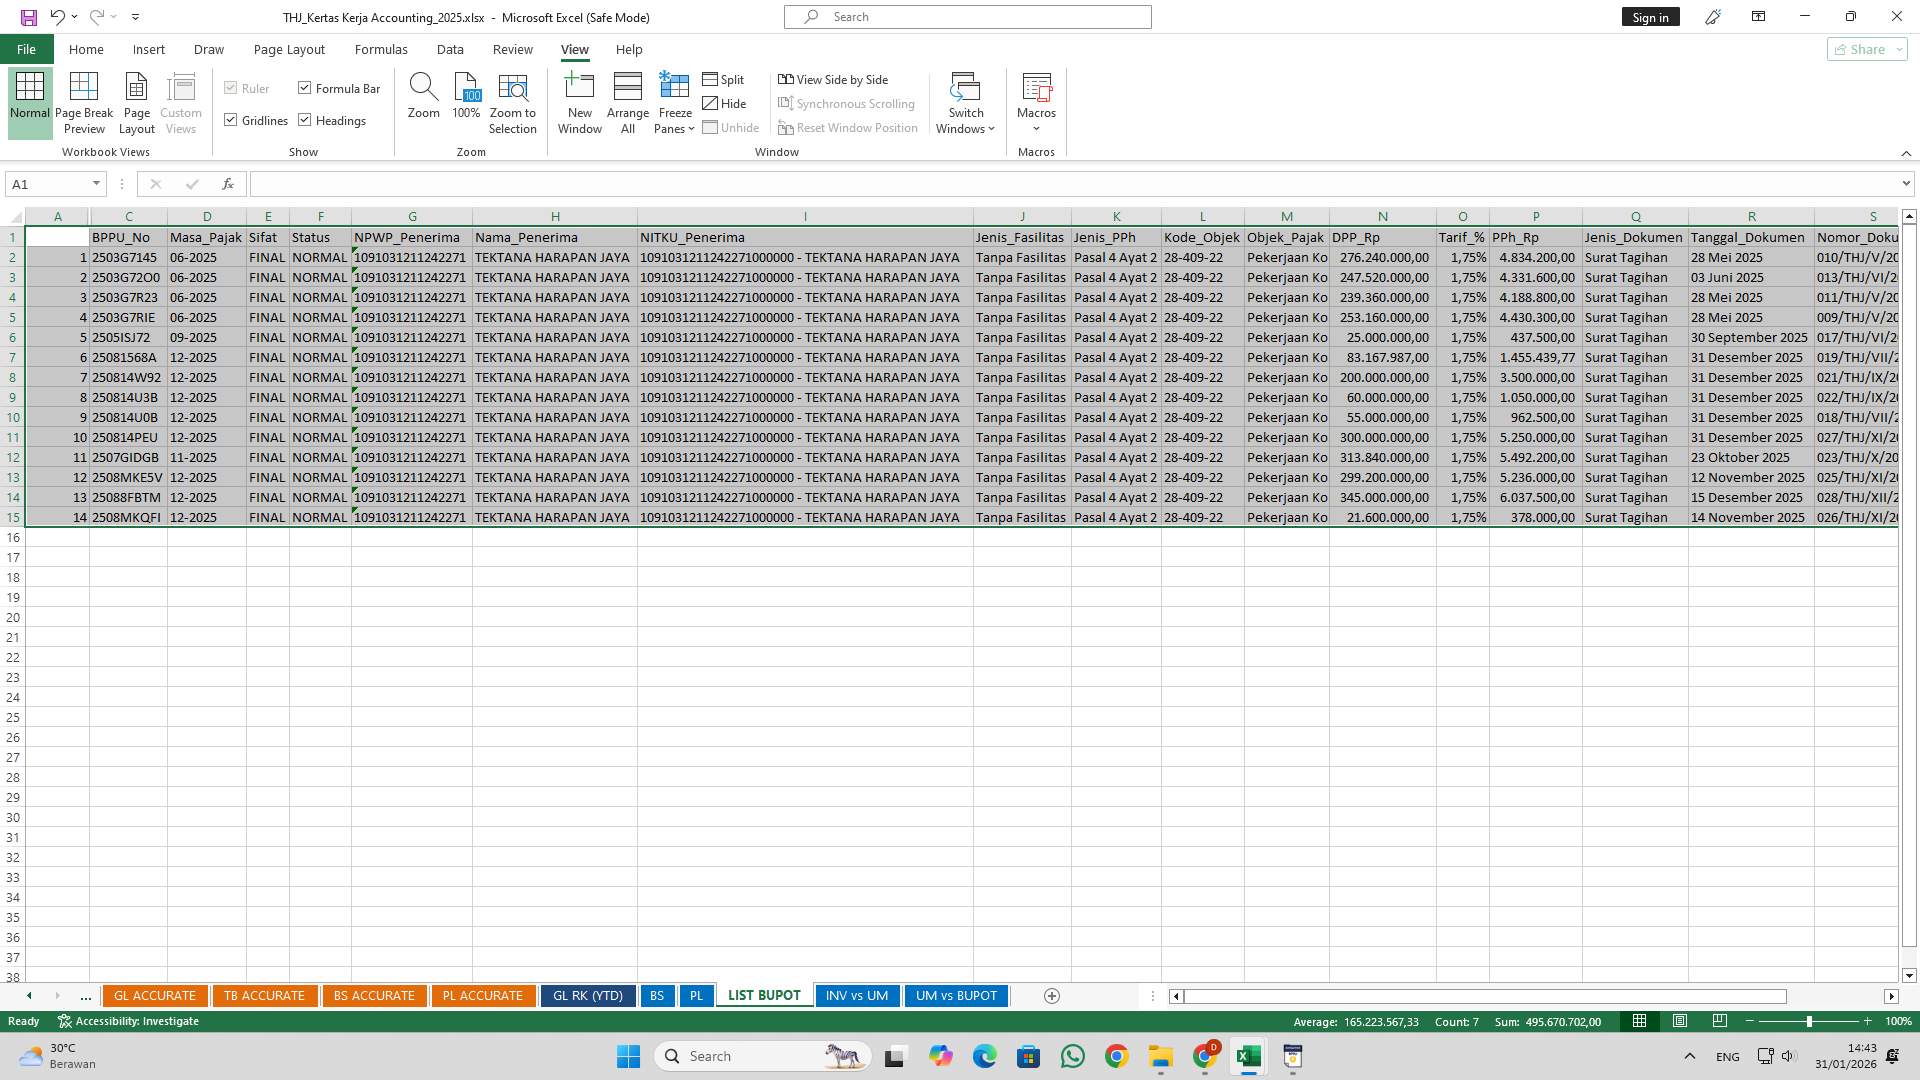Click the Sign in button
The height and width of the screenshot is (1080, 1920).
click(1650, 16)
